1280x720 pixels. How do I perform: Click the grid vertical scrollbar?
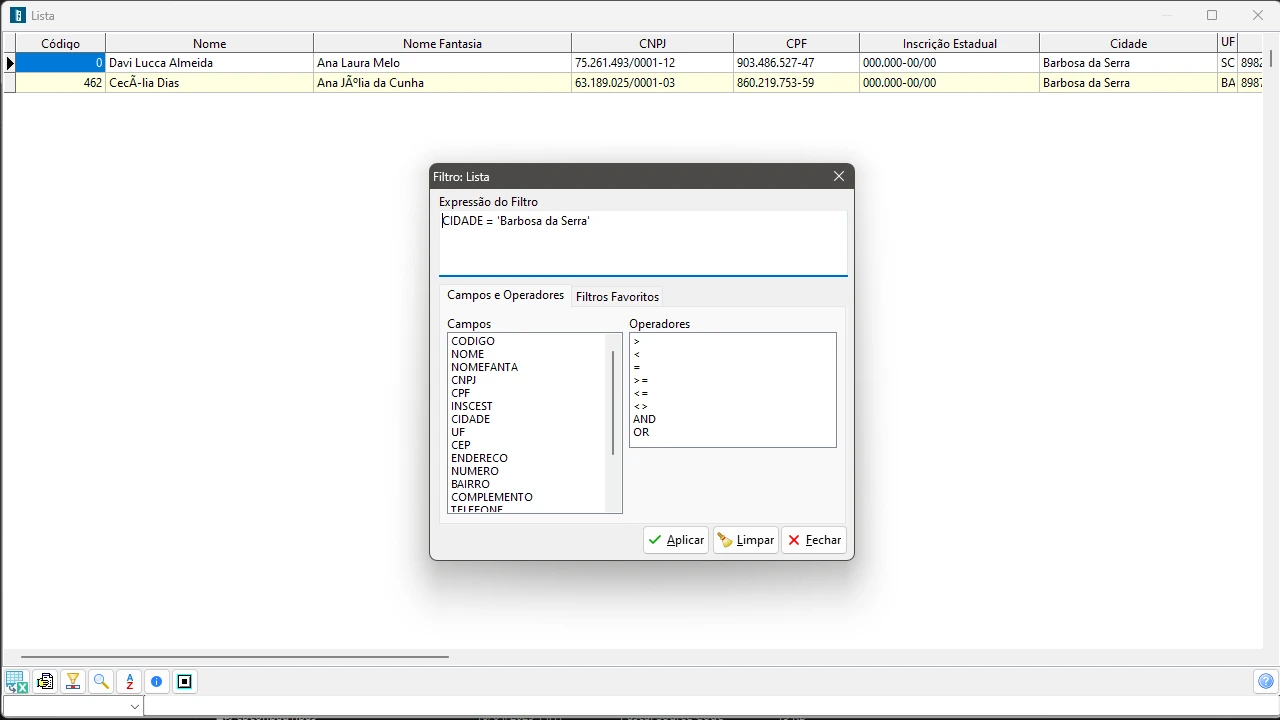(1271, 57)
